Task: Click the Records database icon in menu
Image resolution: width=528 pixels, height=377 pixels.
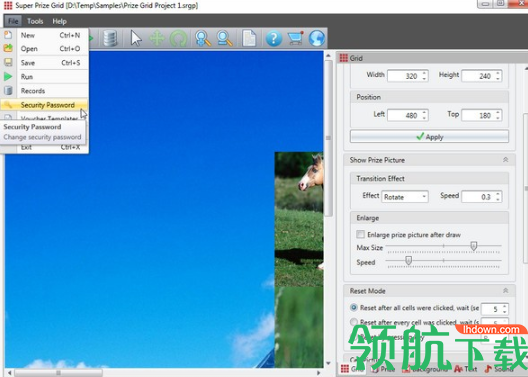Action: click(8, 91)
